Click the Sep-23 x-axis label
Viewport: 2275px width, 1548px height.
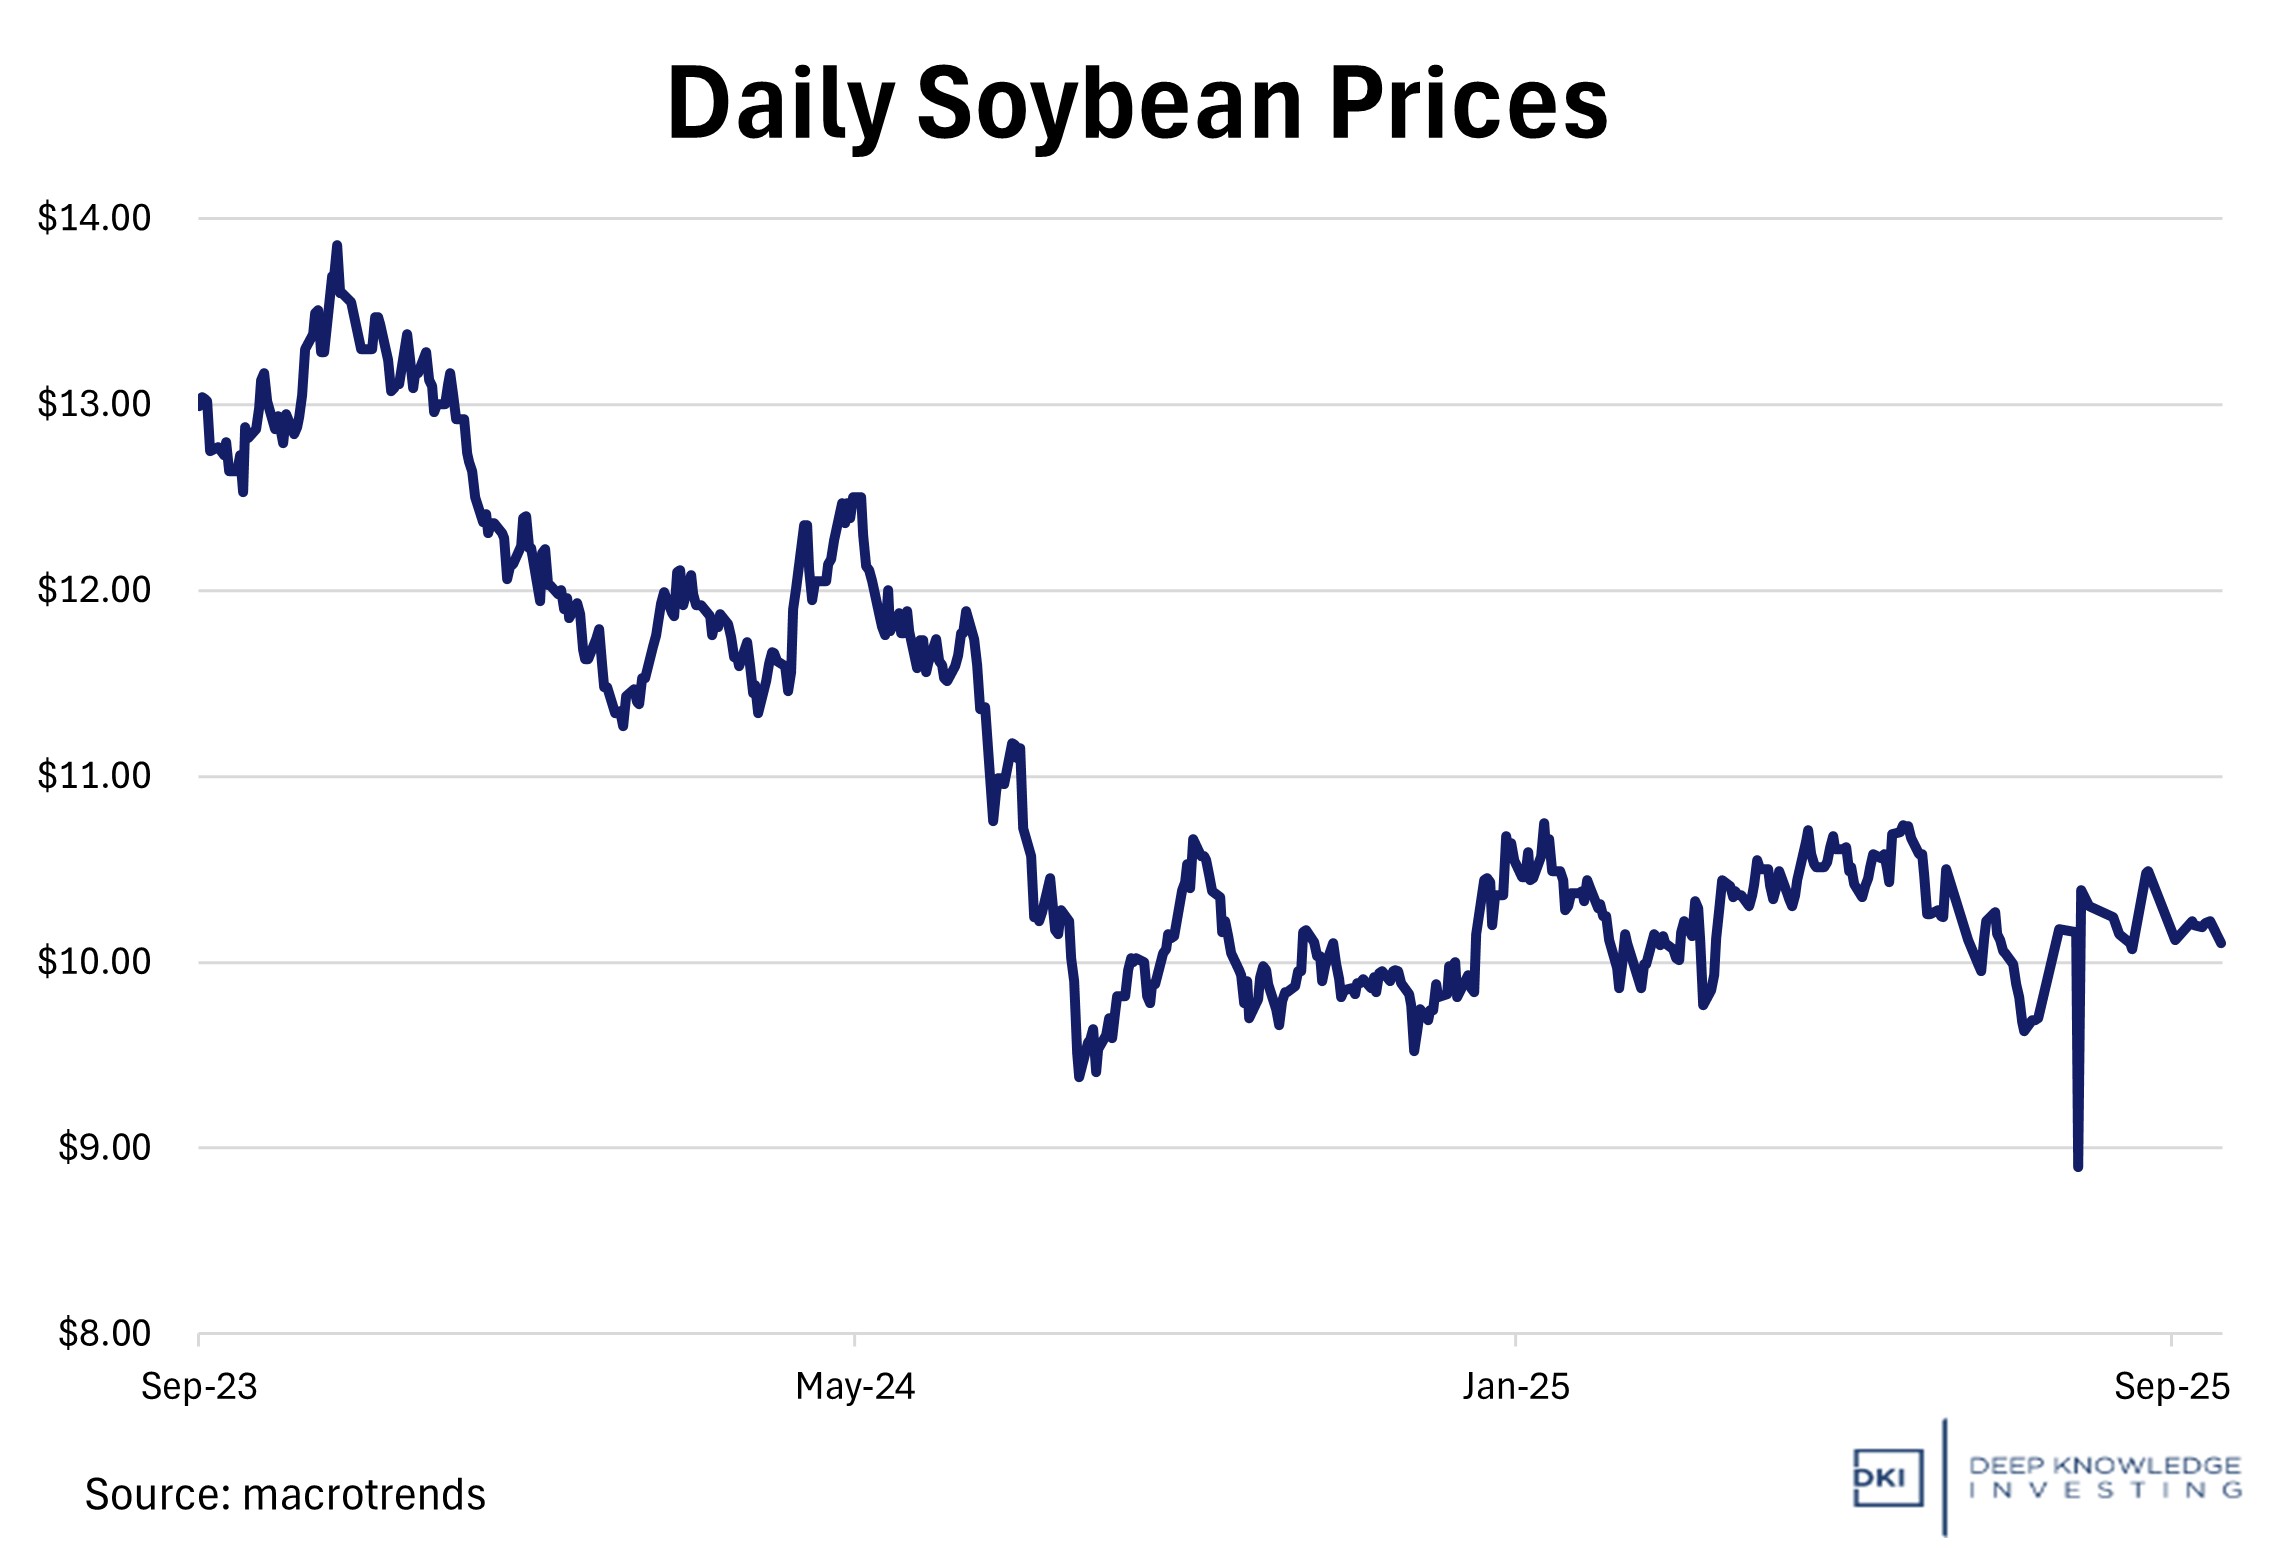(199, 1386)
